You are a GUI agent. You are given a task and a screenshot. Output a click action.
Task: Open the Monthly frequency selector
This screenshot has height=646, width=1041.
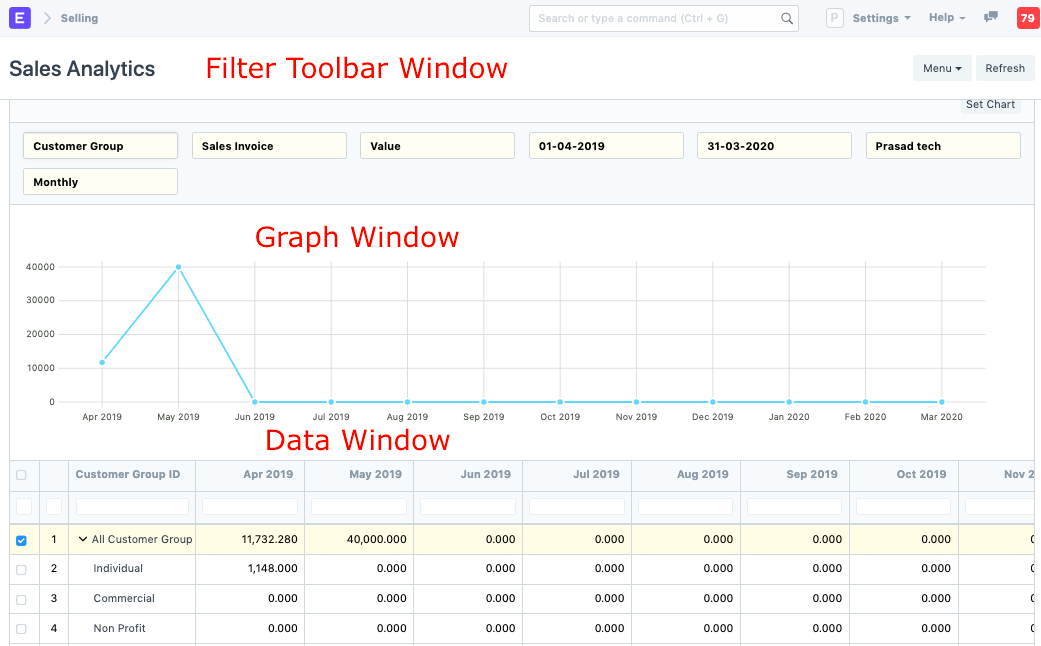tap(99, 181)
